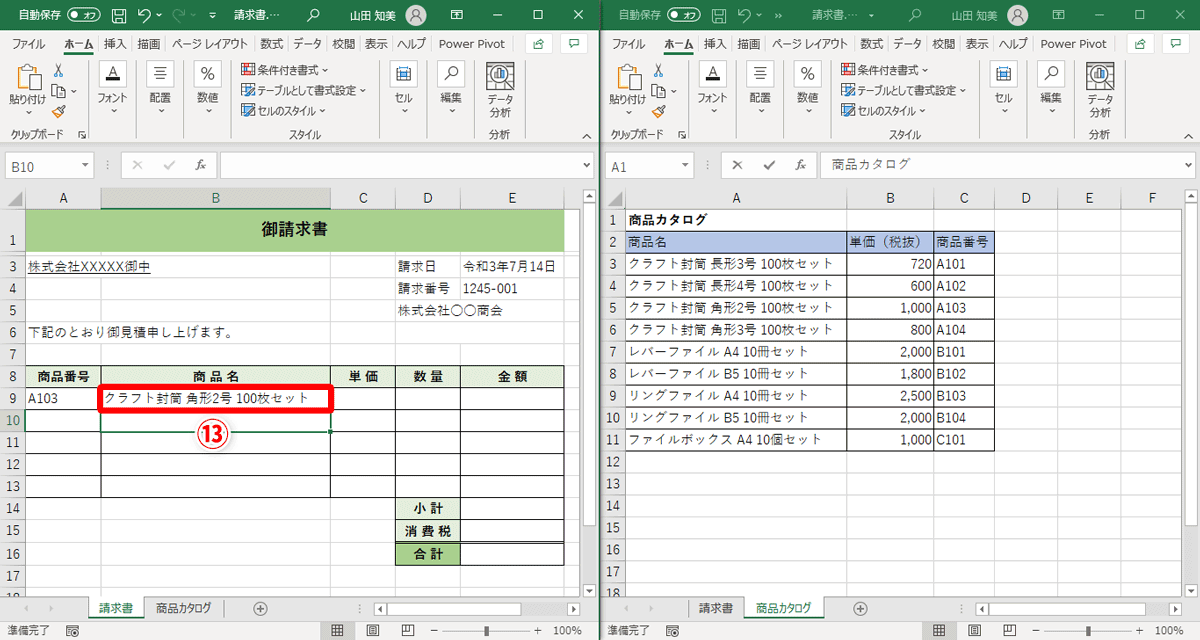This screenshot has height=640, width=1200.
Task: Click Insert Function fx in left window
Action: 200,166
